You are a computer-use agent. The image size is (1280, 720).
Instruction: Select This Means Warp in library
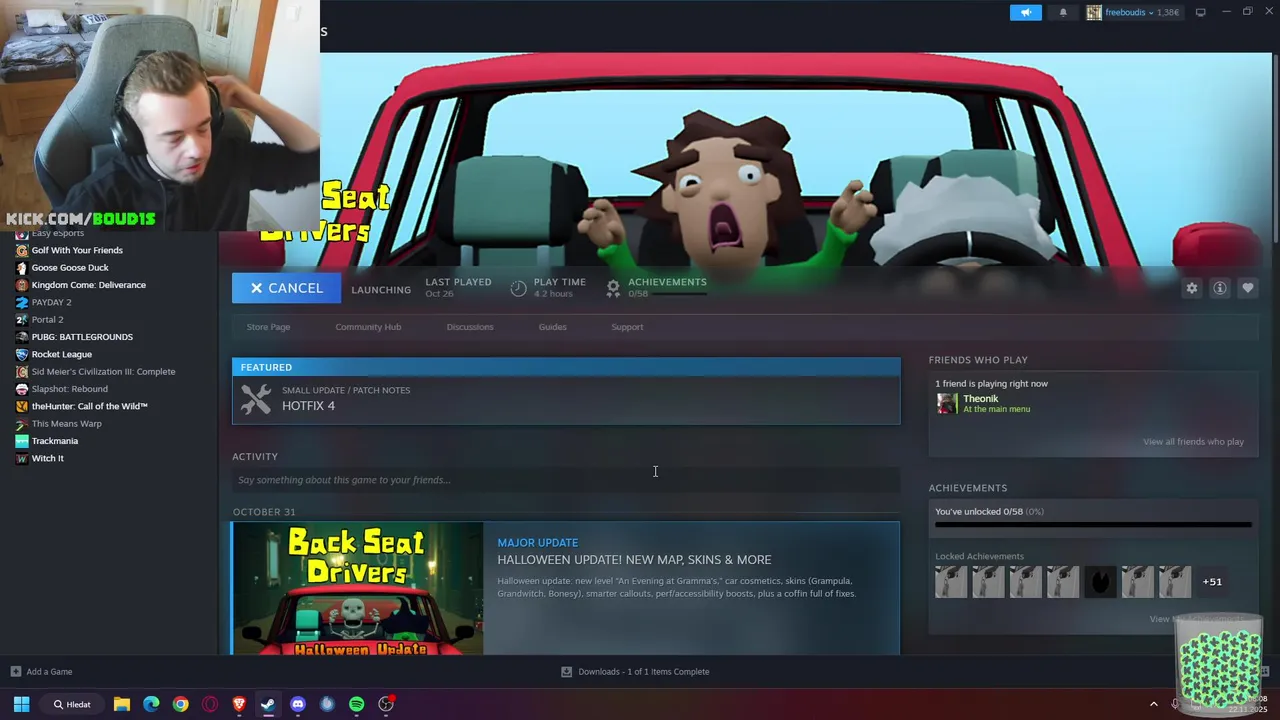[x=66, y=424]
